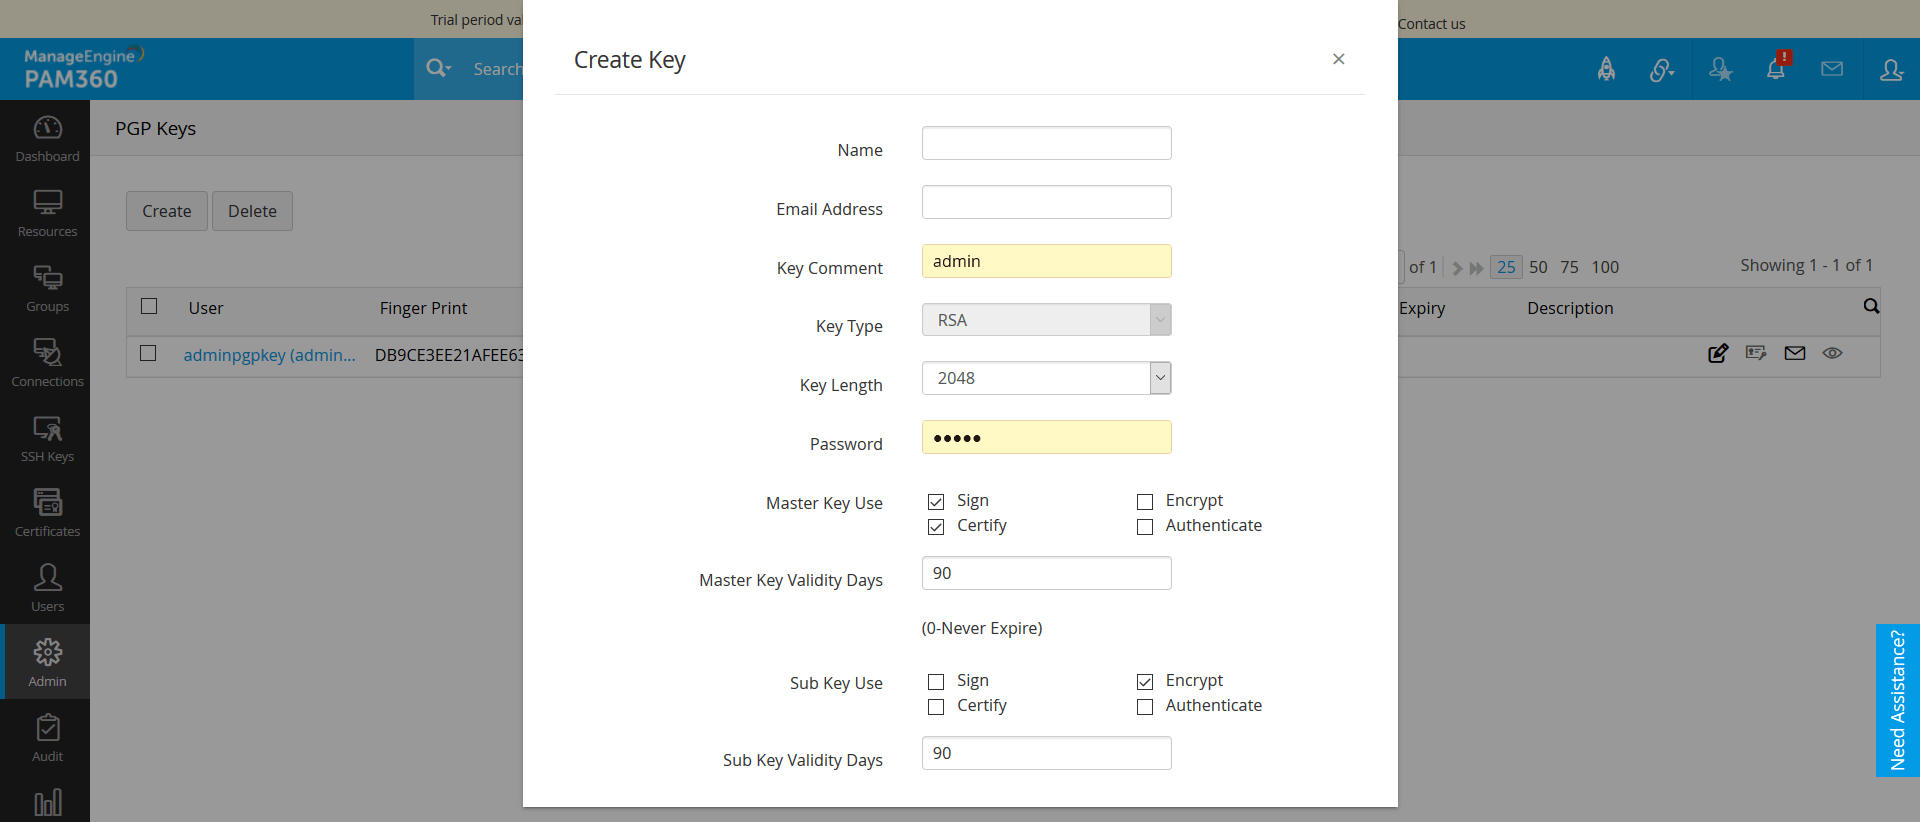The image size is (1920, 822).
Task: Click the Name input field
Action: coord(1046,143)
